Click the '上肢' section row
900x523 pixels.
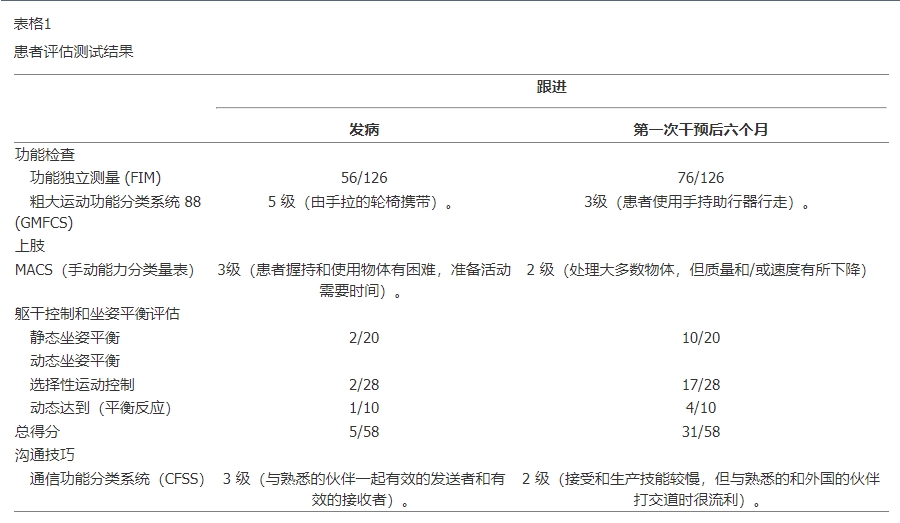click(30, 246)
